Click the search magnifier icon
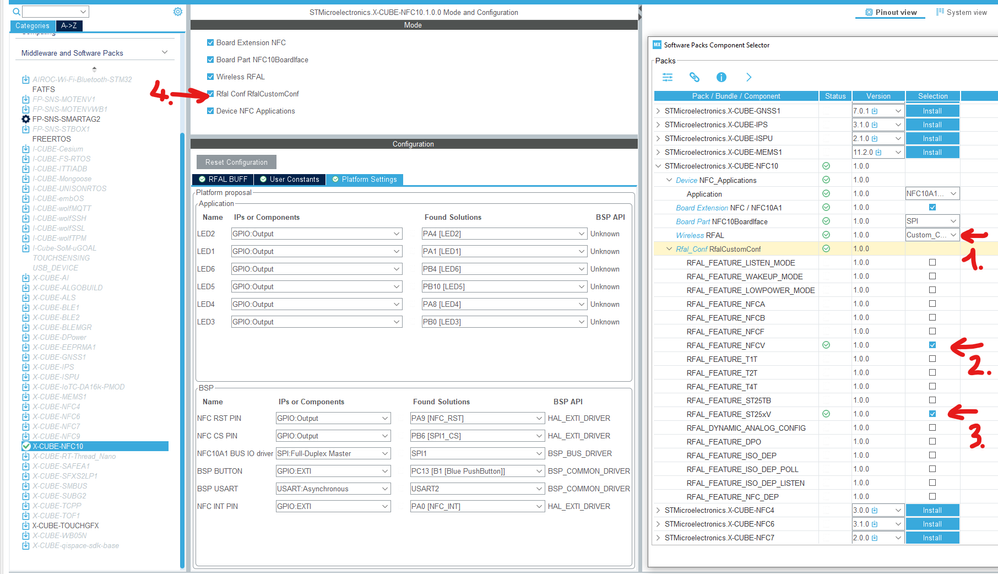 click(17, 11)
